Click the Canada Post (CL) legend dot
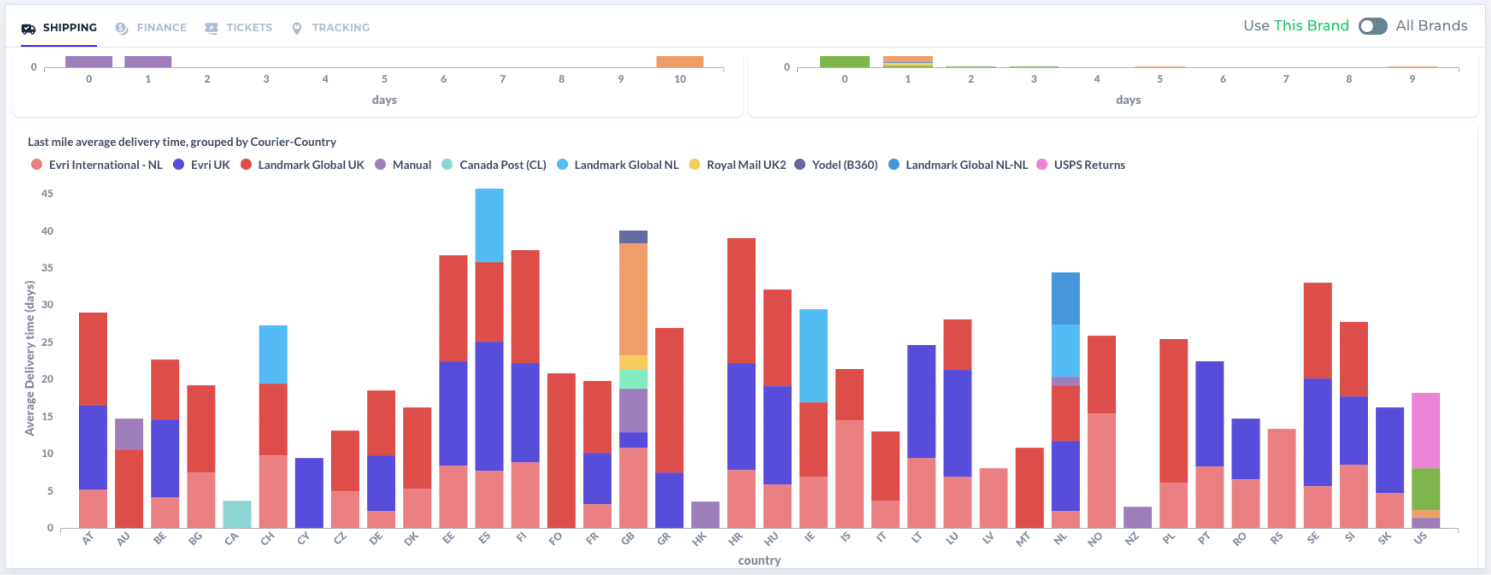The image size is (1491, 575). click(x=447, y=165)
